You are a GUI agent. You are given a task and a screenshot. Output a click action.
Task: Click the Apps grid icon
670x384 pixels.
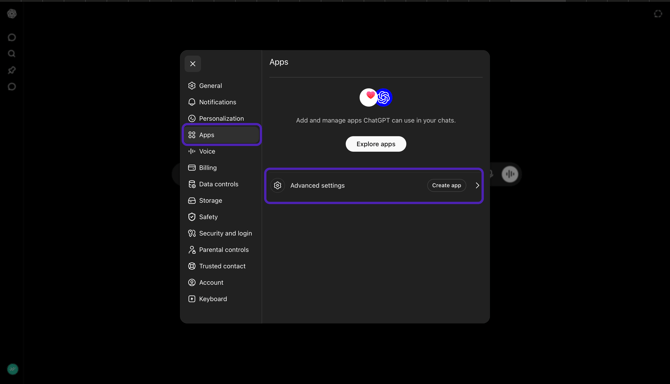192,135
